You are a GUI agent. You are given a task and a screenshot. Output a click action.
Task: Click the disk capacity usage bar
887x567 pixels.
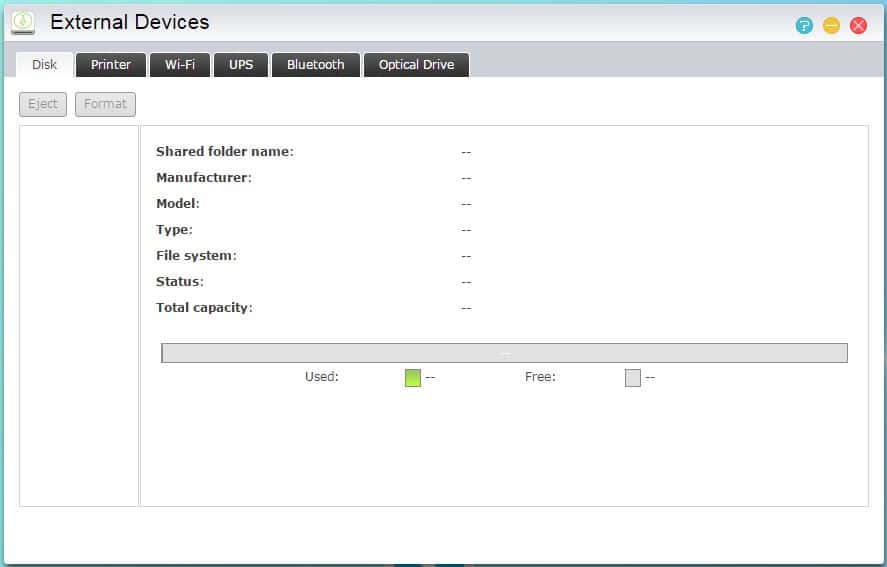pyautogui.click(x=504, y=353)
